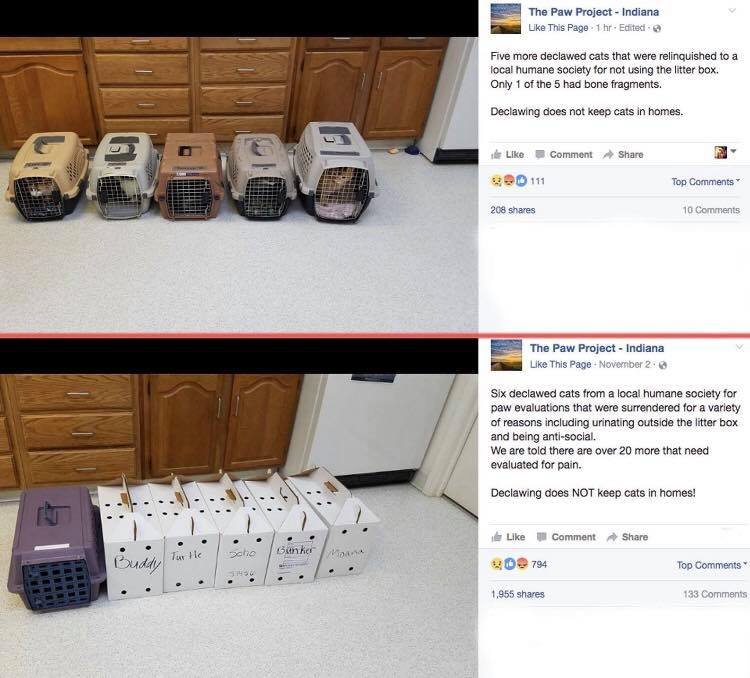Click Like This Page on top post
This screenshot has width=750, height=678.
click(558, 28)
